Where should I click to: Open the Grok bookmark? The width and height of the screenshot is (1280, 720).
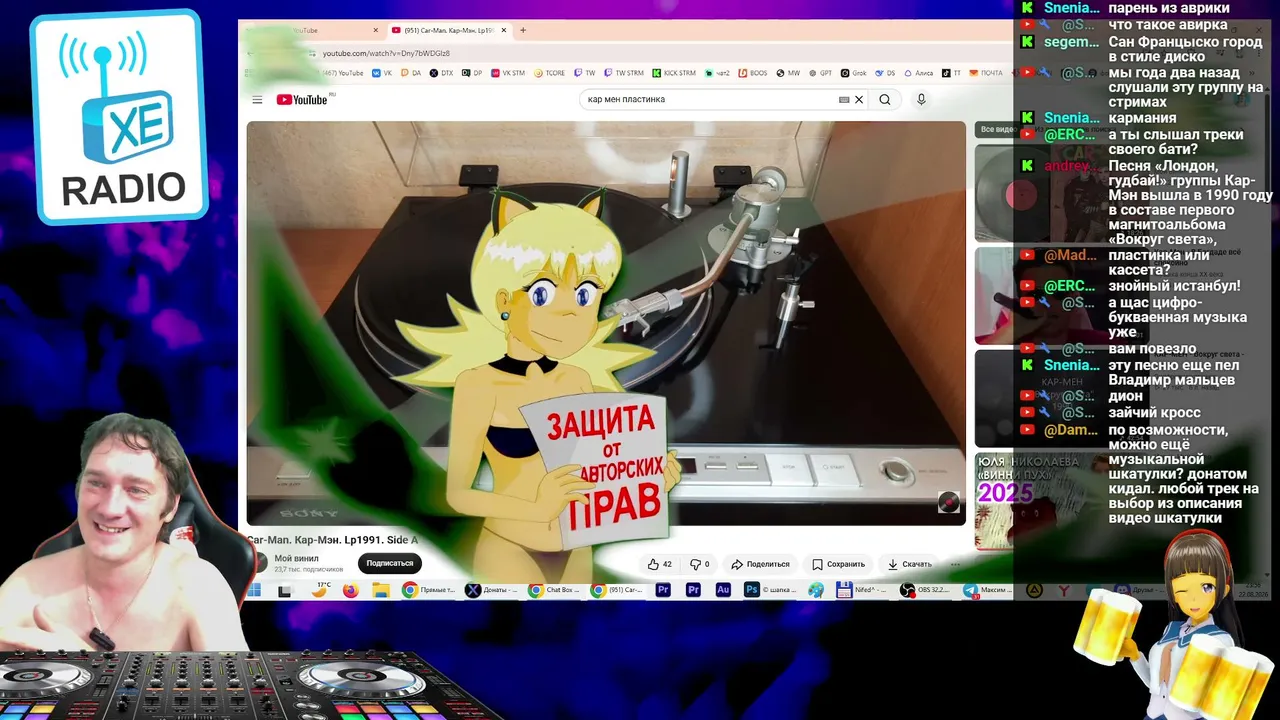[x=854, y=73]
